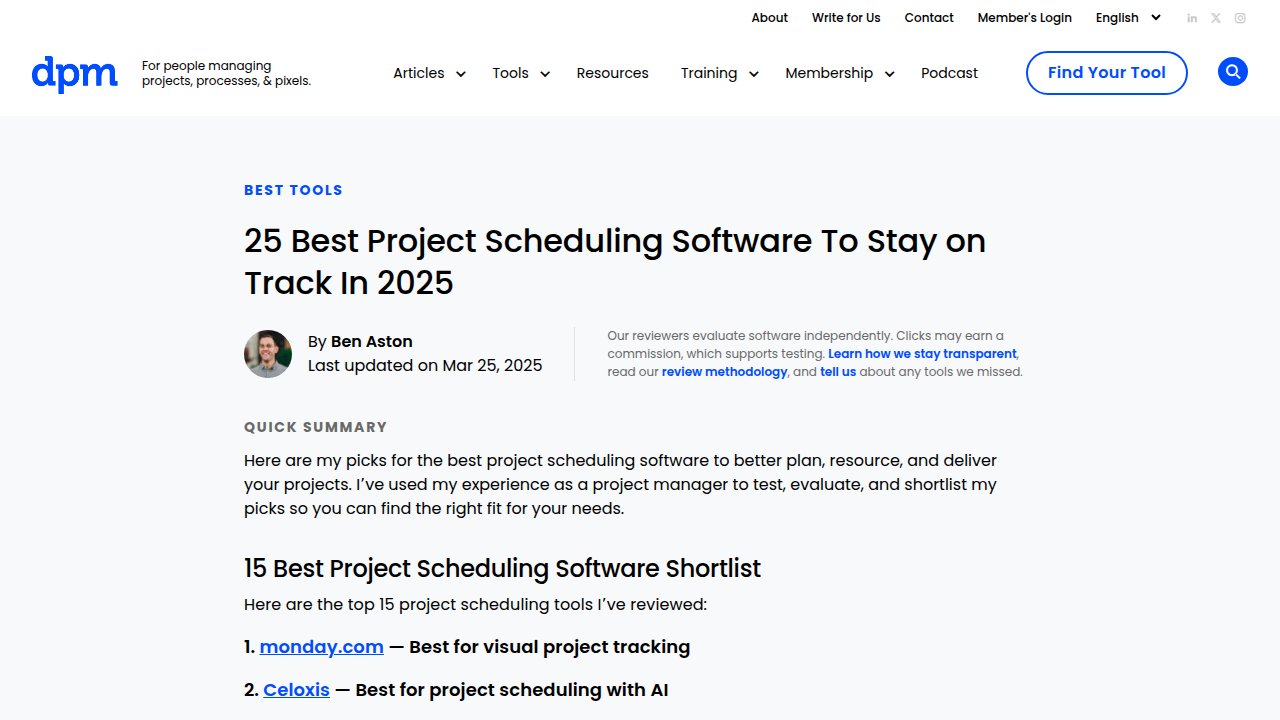Click the Last updated on Mar 25, 2025 text
Screen dimensions: 1280x720
(425, 366)
